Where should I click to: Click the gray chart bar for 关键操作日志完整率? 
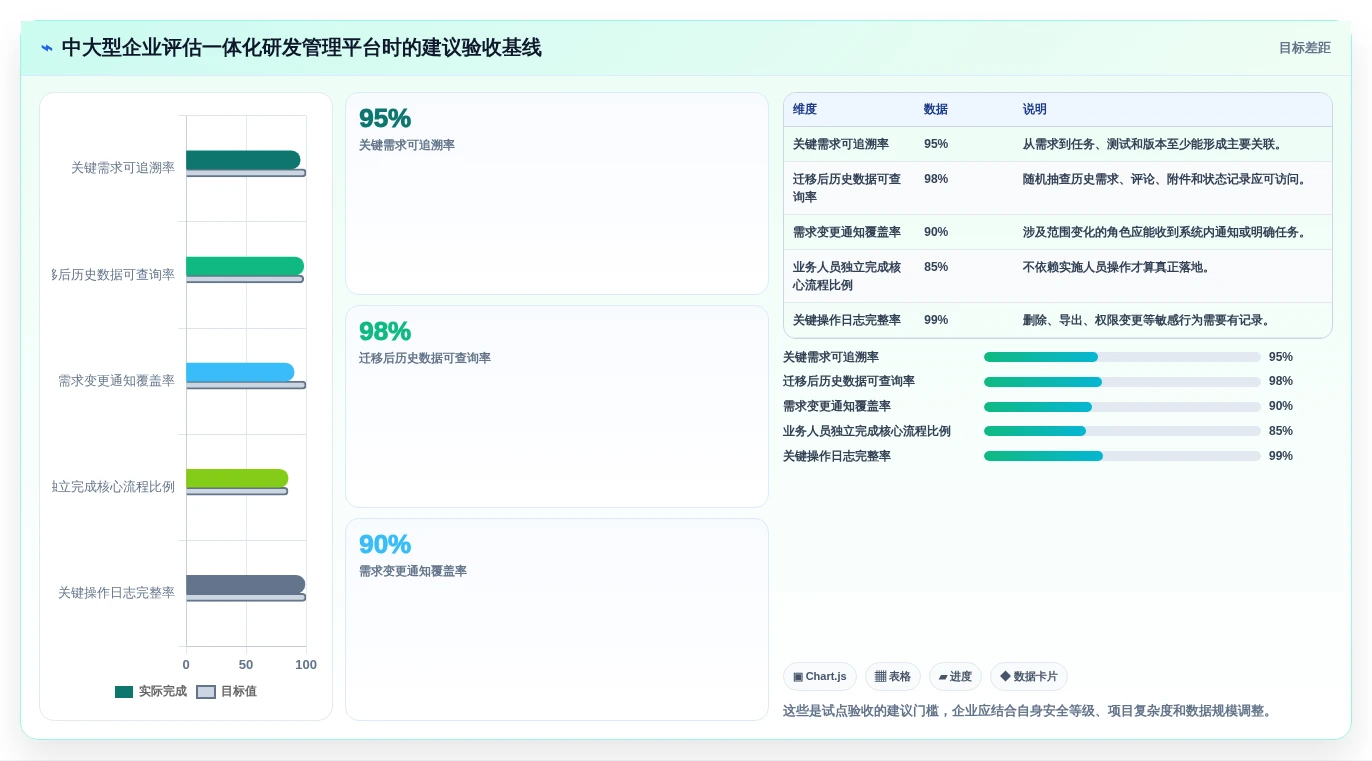point(245,585)
